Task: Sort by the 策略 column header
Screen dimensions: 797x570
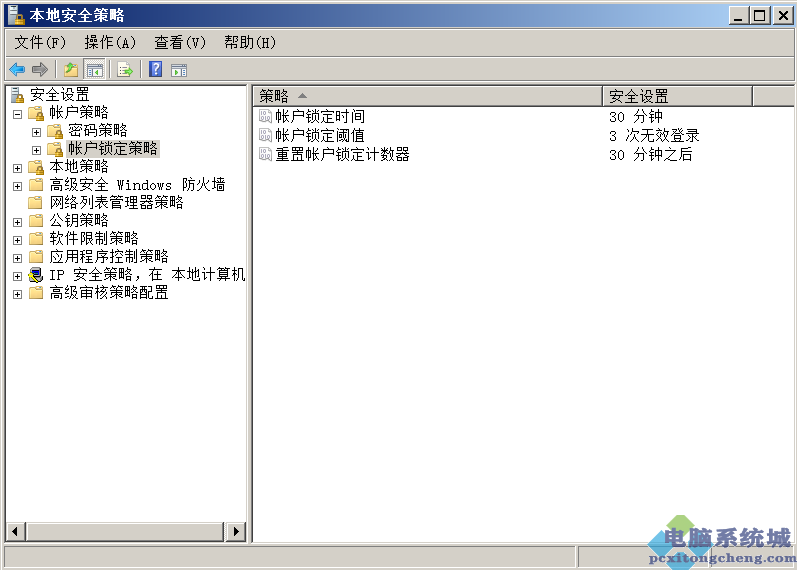Action: 427,96
